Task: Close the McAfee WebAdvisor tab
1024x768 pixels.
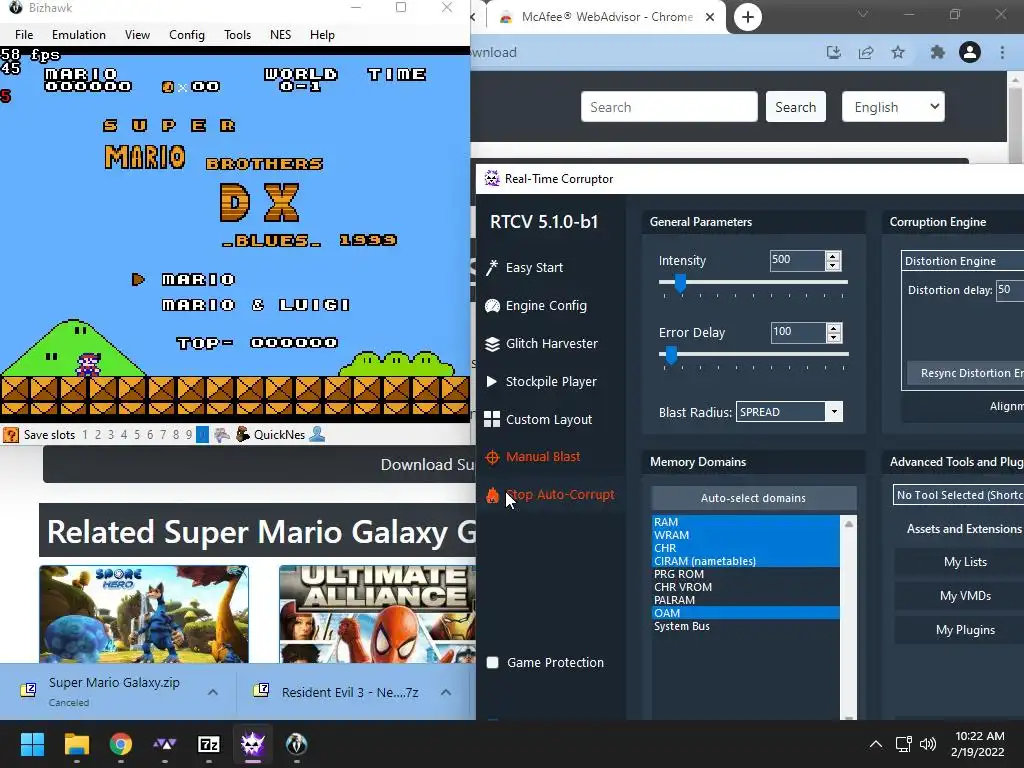Action: point(710,17)
